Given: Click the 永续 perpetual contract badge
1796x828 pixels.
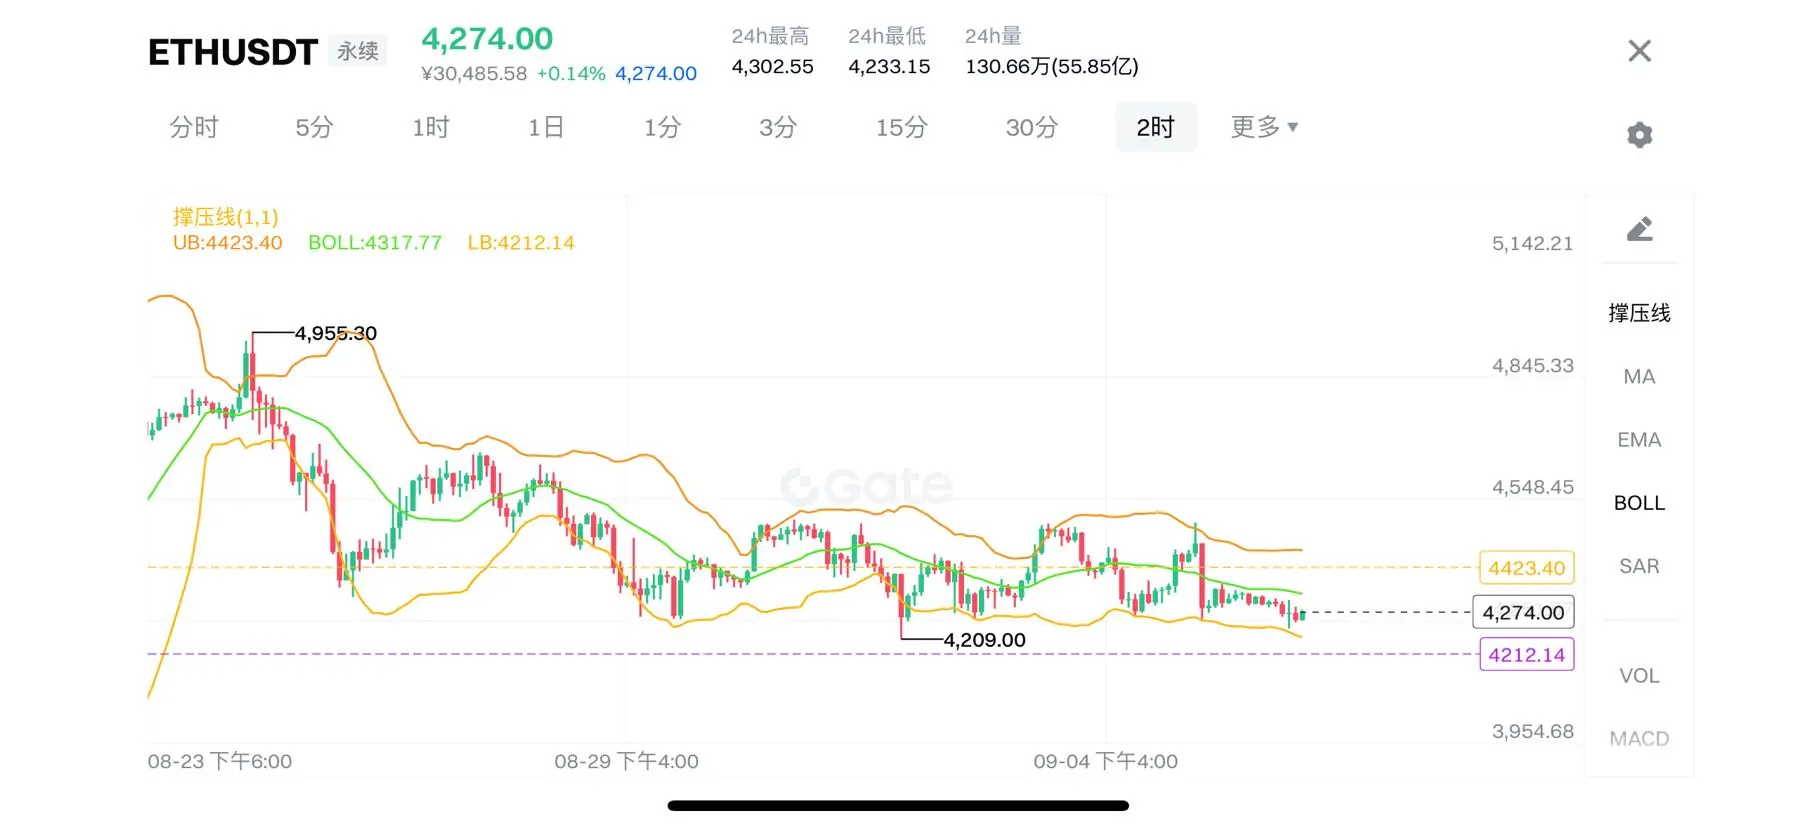Looking at the screenshot, I should [357, 51].
